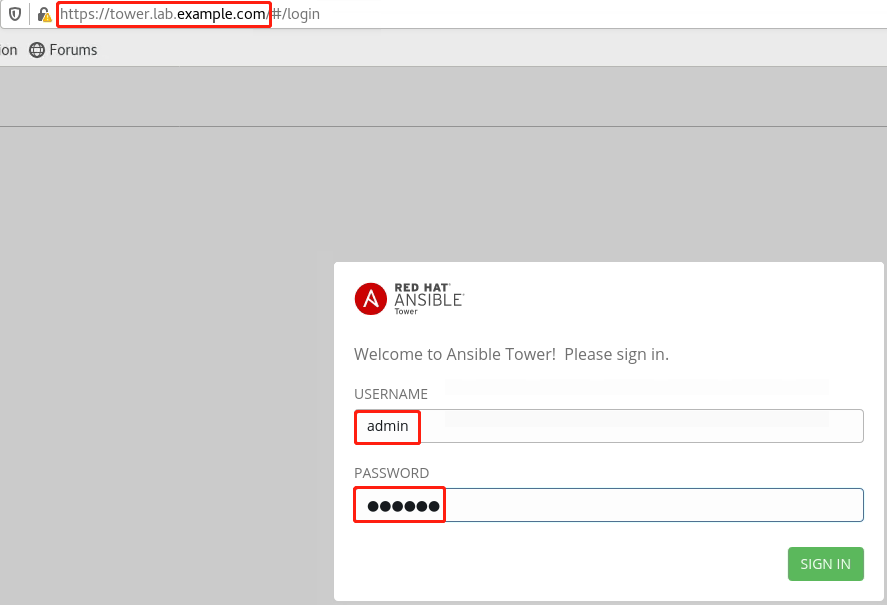
Task: Click the Red Hat Ansible Tower wordmark
Action: point(429,298)
